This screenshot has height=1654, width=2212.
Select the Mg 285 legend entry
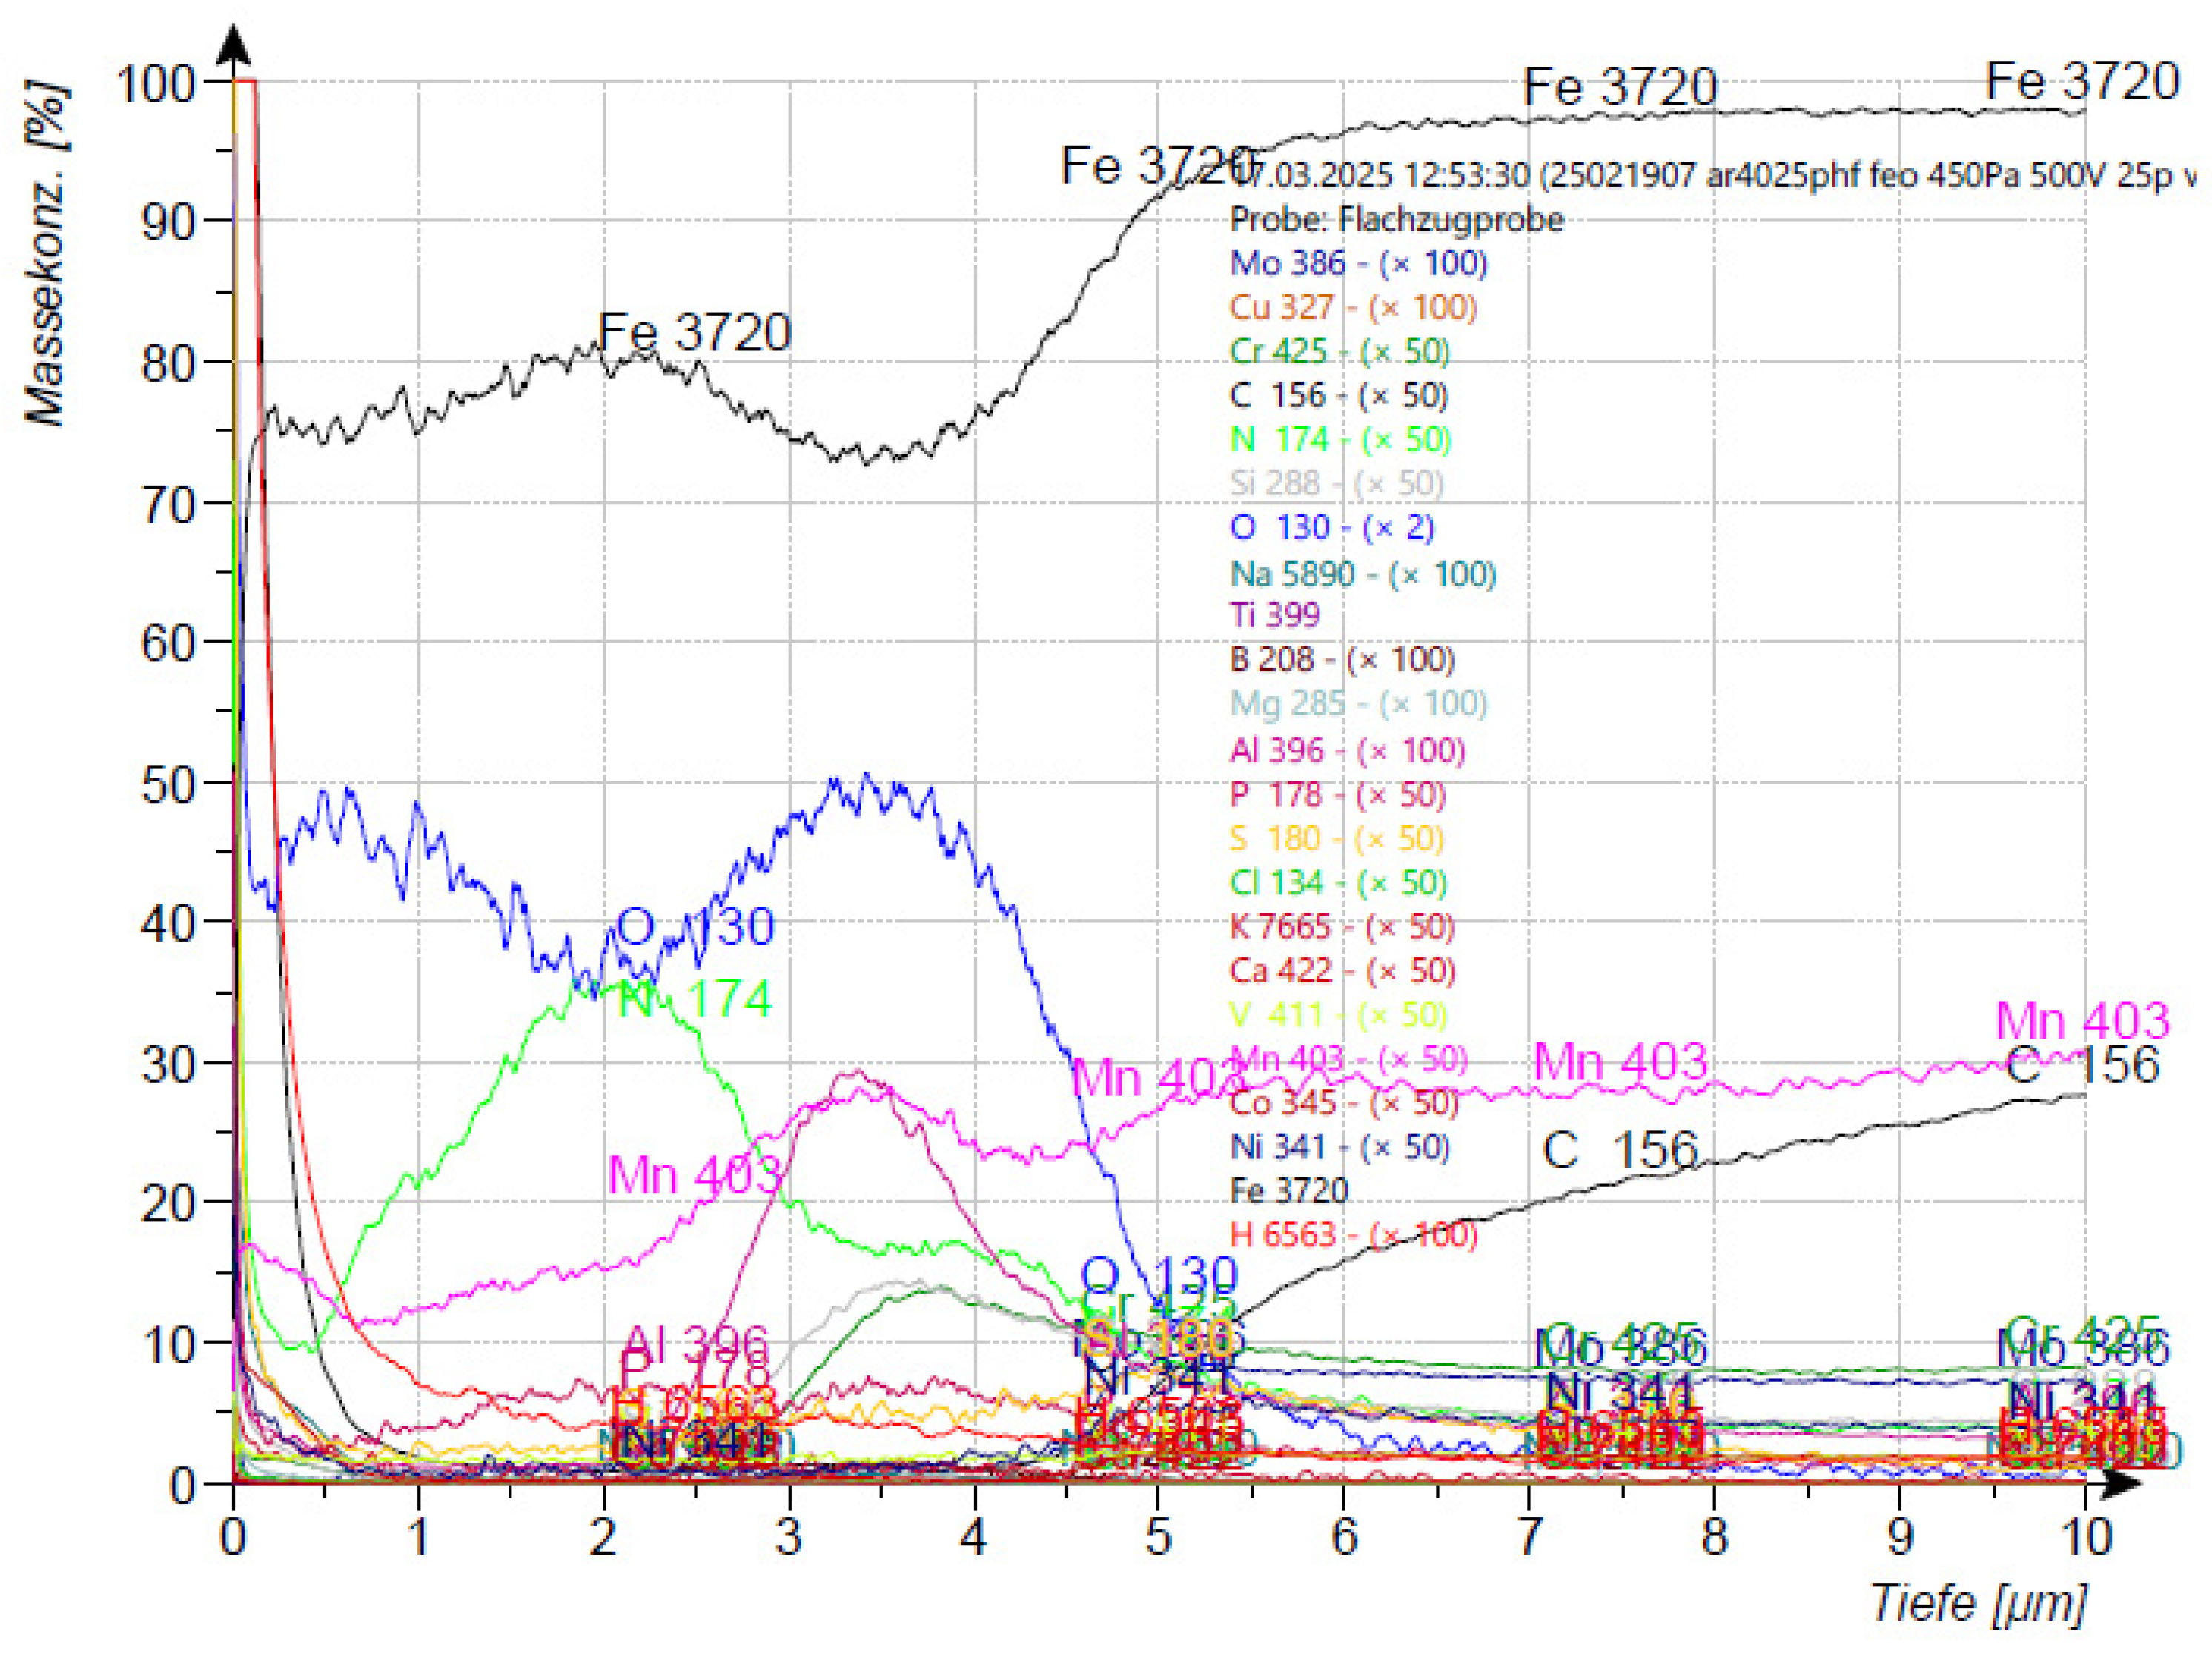click(x=1357, y=703)
